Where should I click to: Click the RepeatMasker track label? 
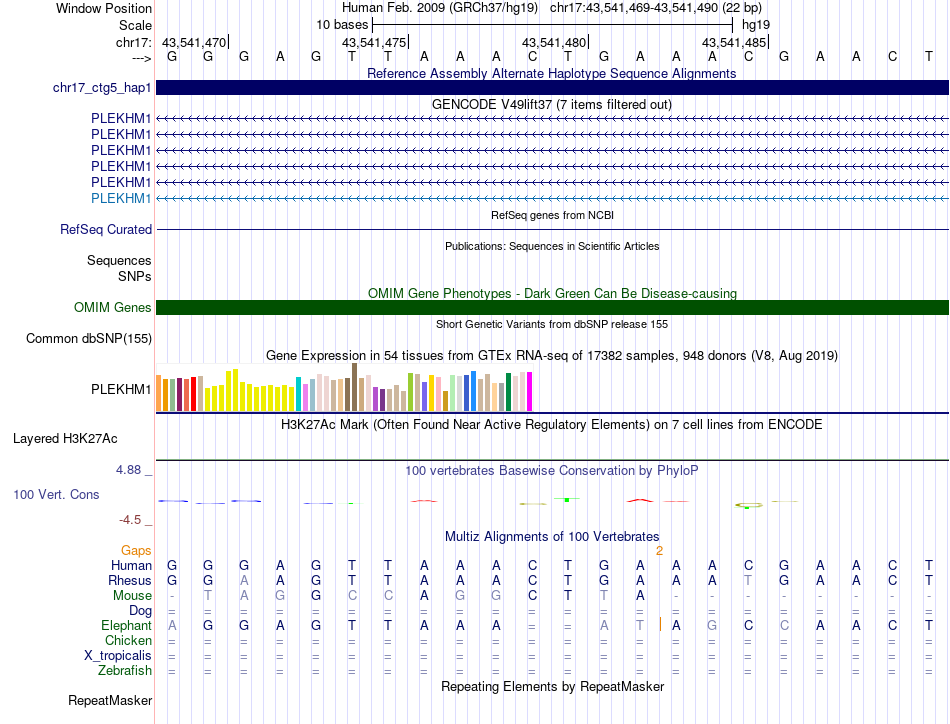[110, 700]
